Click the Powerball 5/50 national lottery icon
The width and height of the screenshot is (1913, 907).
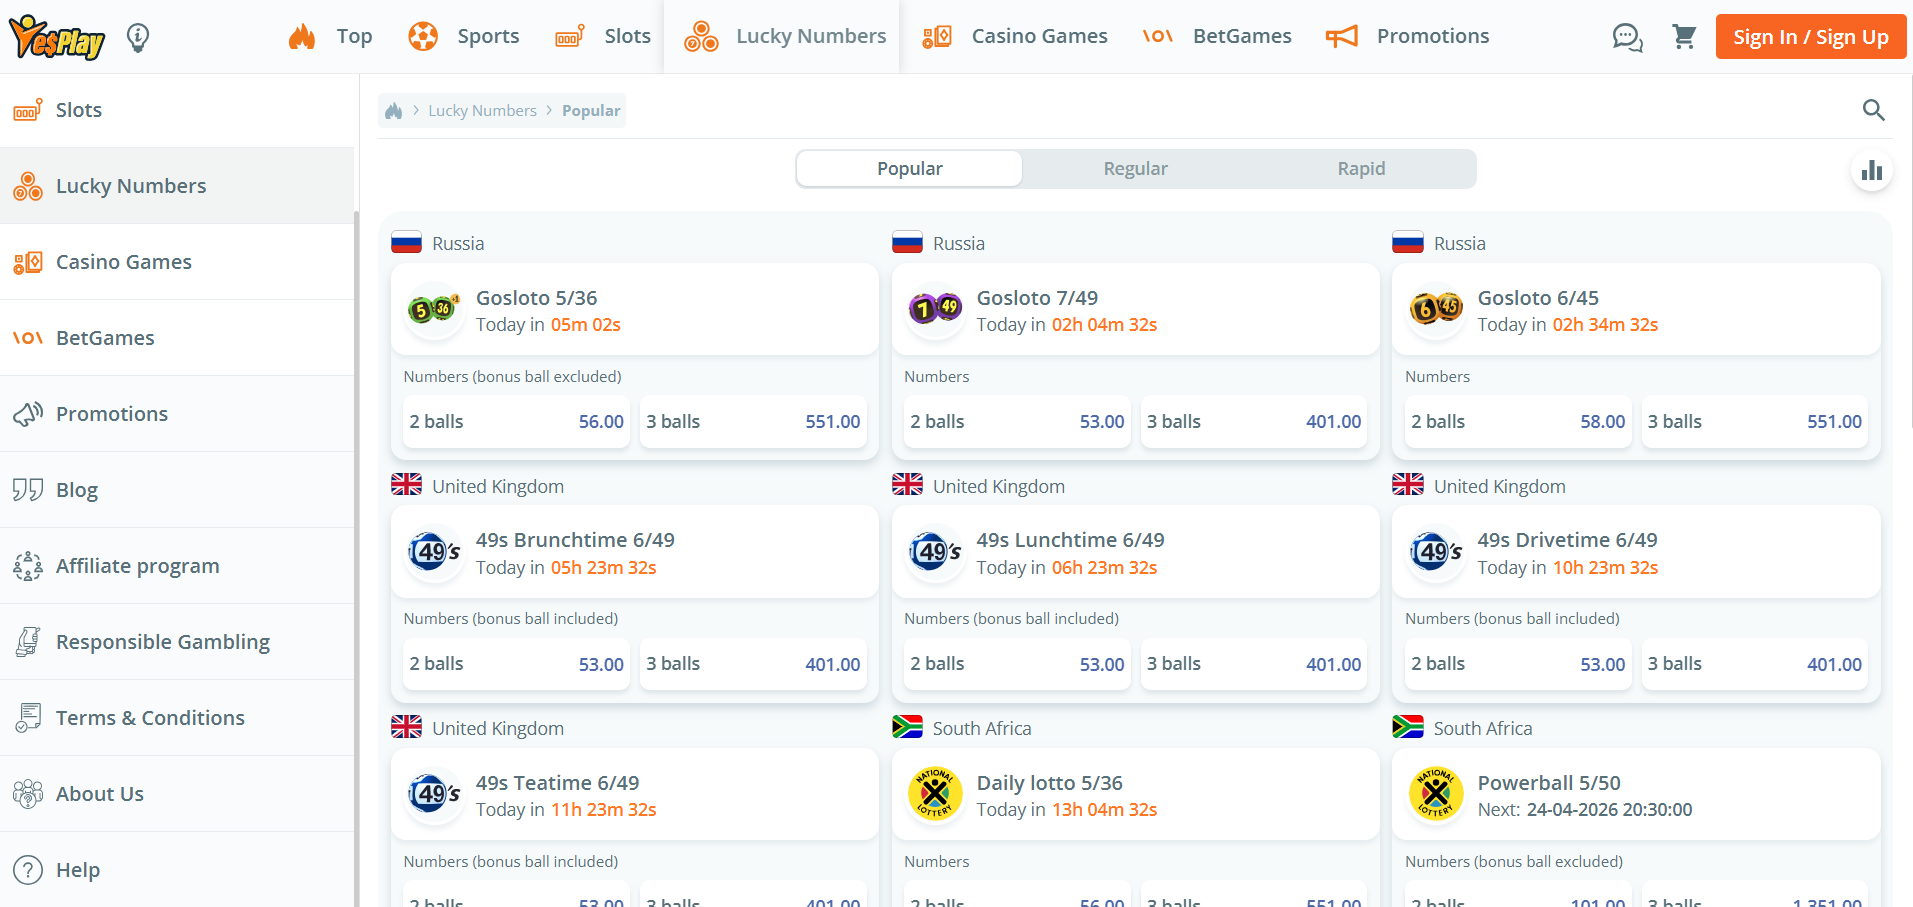click(1435, 795)
